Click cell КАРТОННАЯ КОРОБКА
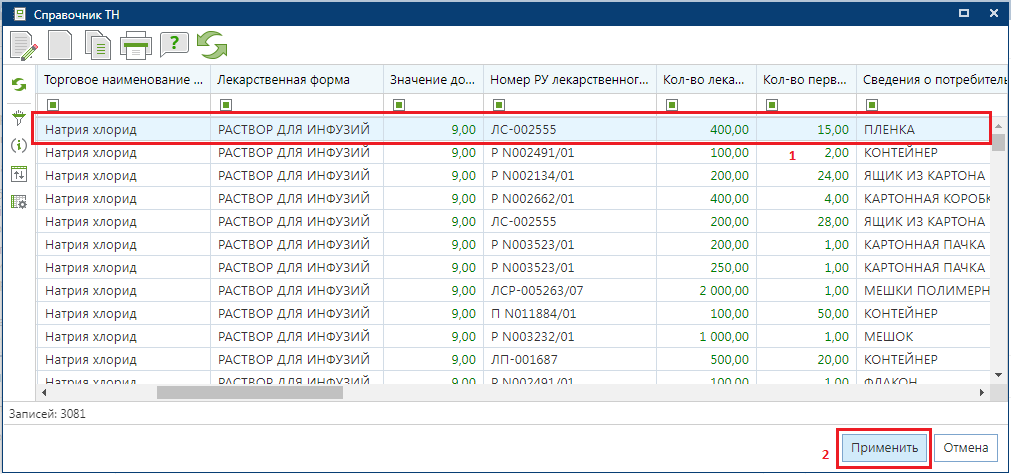The width and height of the screenshot is (1011, 474). [x=923, y=199]
